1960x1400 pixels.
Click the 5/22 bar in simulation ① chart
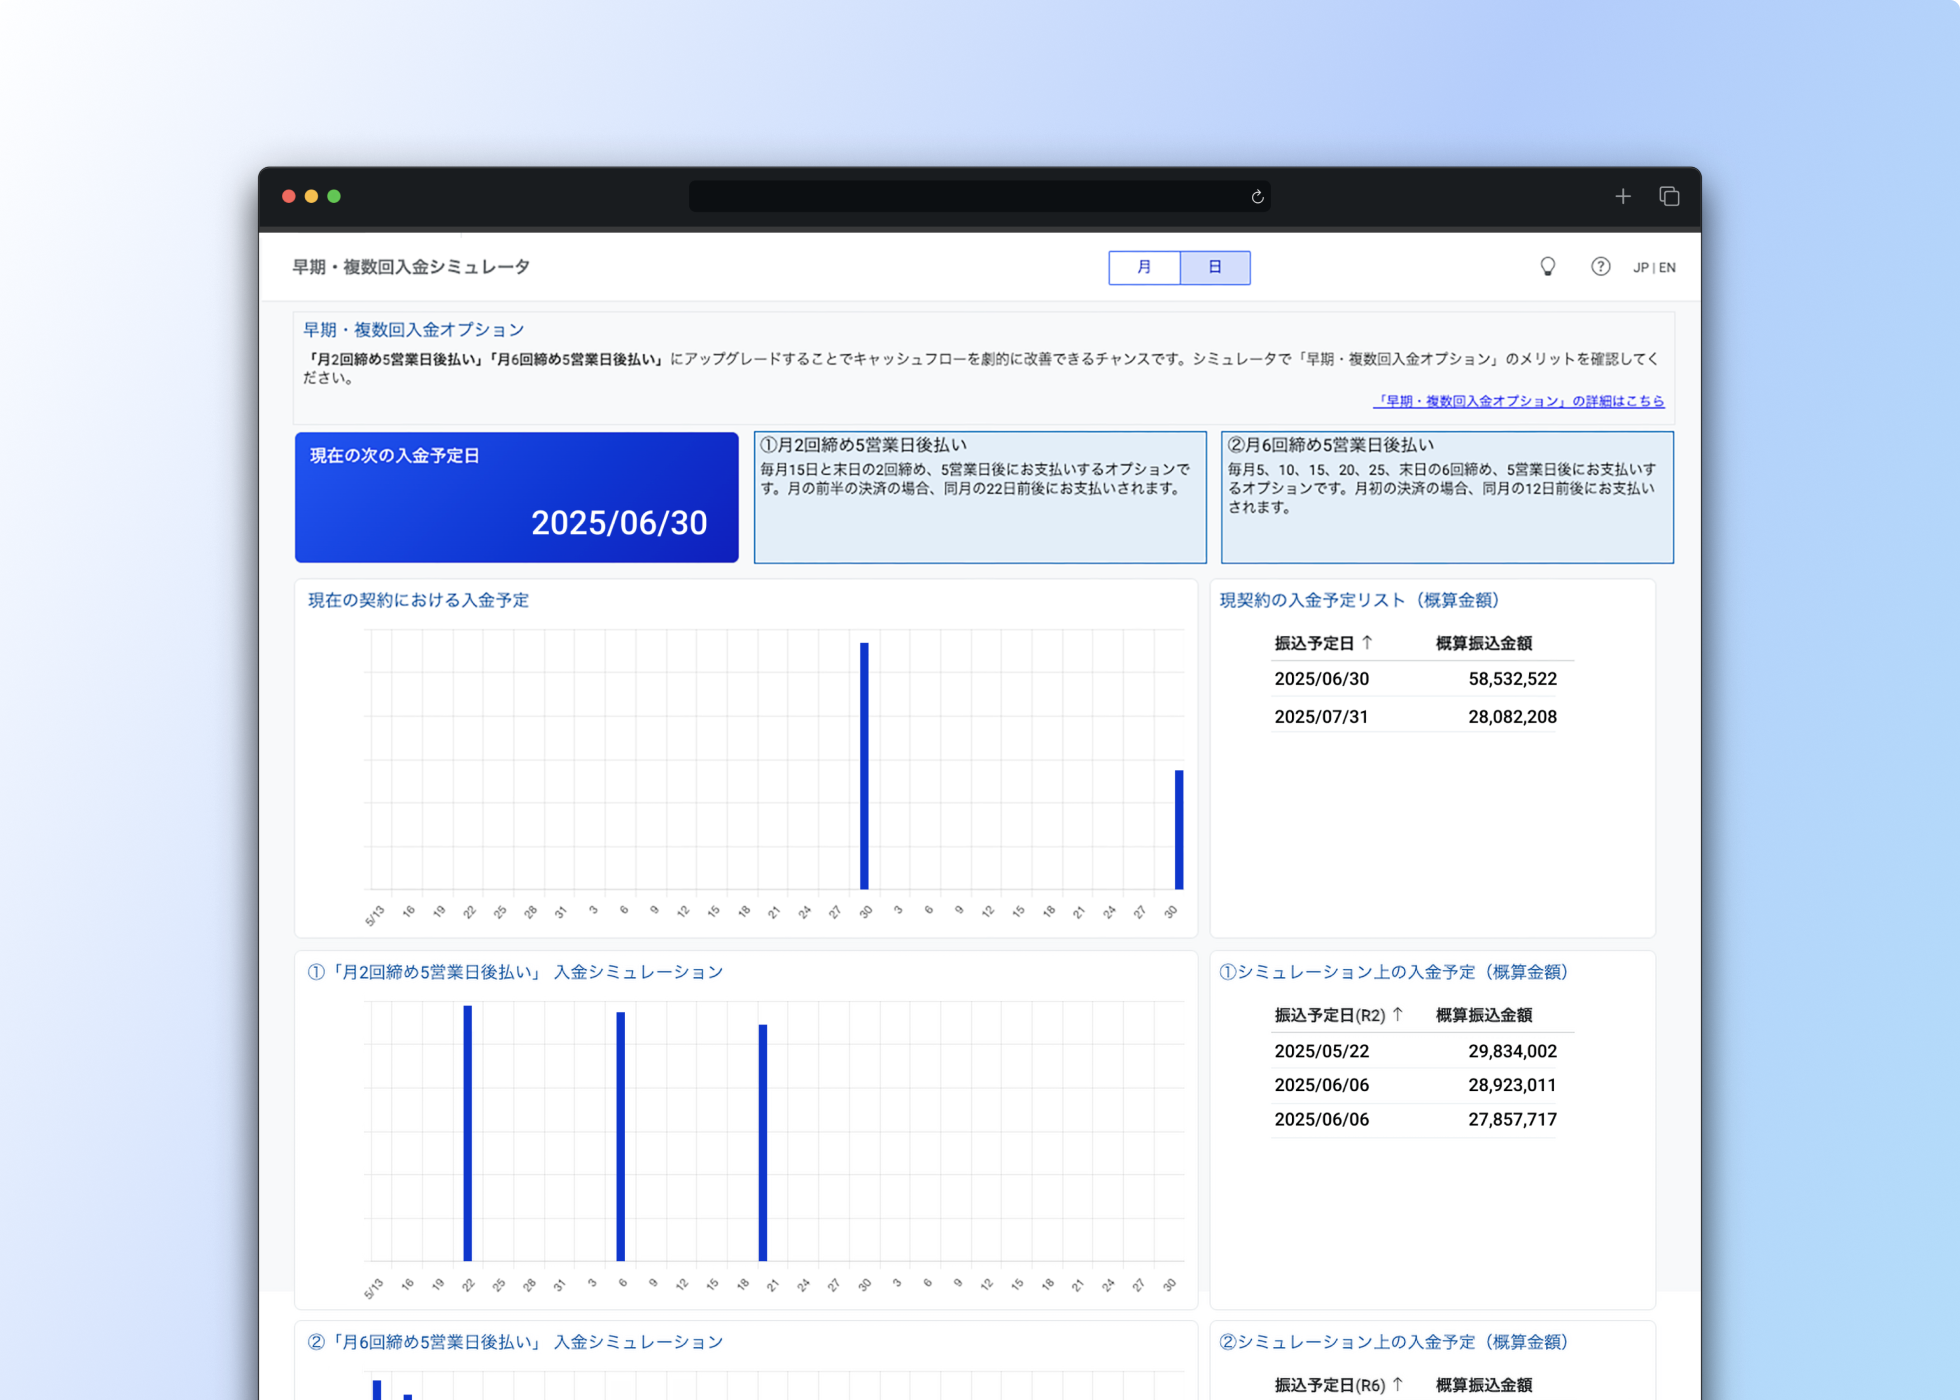pos(467,1133)
